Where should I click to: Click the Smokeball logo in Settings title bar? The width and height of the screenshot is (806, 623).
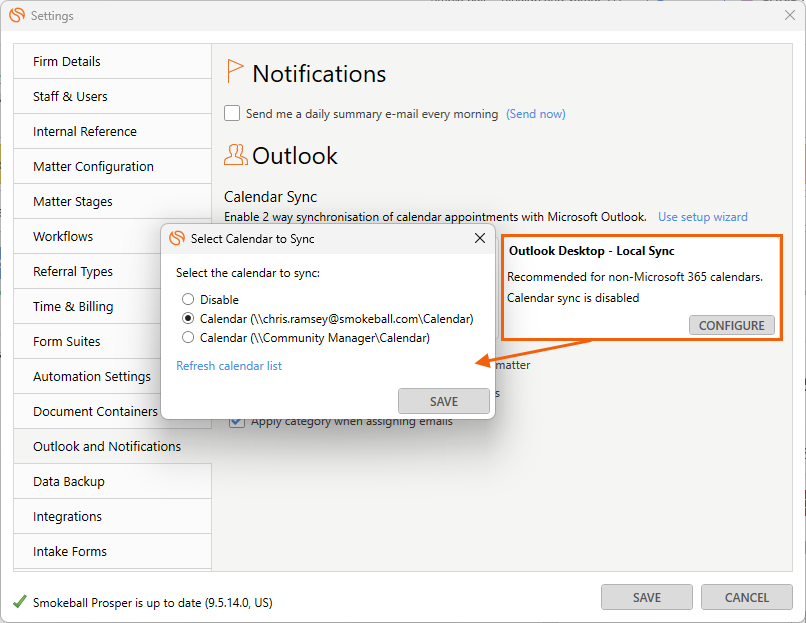(17, 15)
